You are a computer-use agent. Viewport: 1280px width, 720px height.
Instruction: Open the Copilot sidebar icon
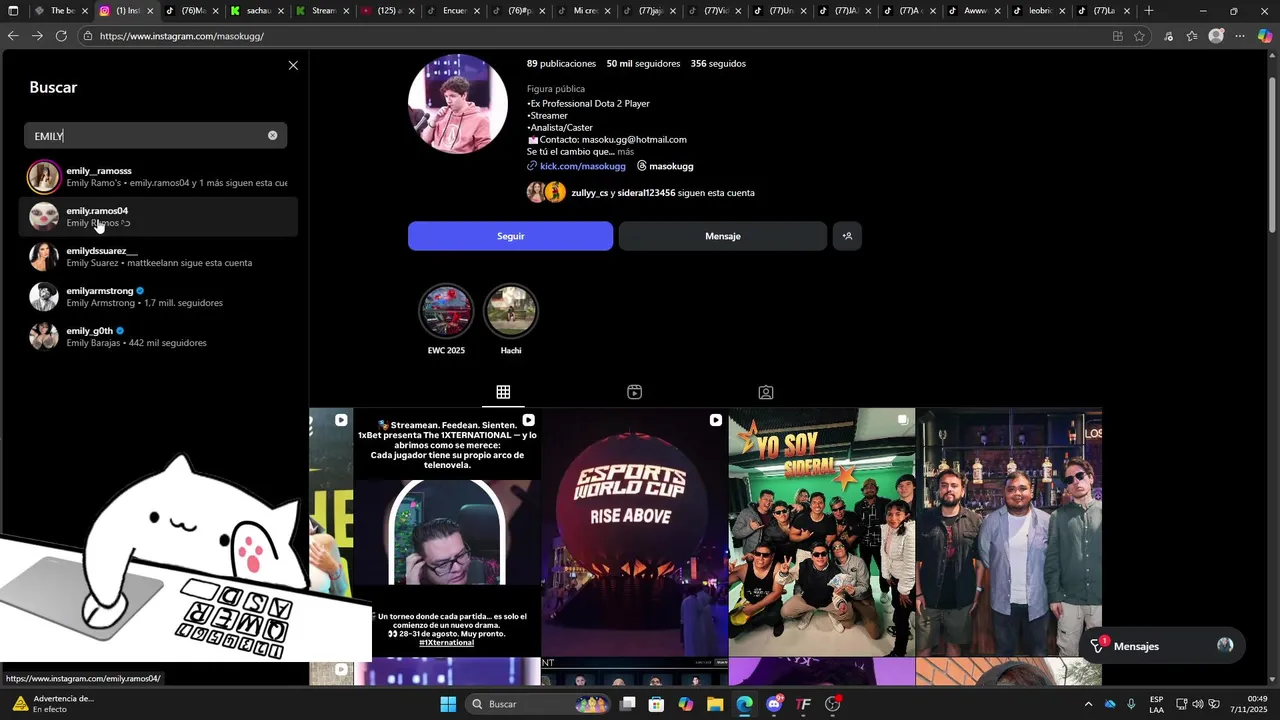tap(1265, 36)
